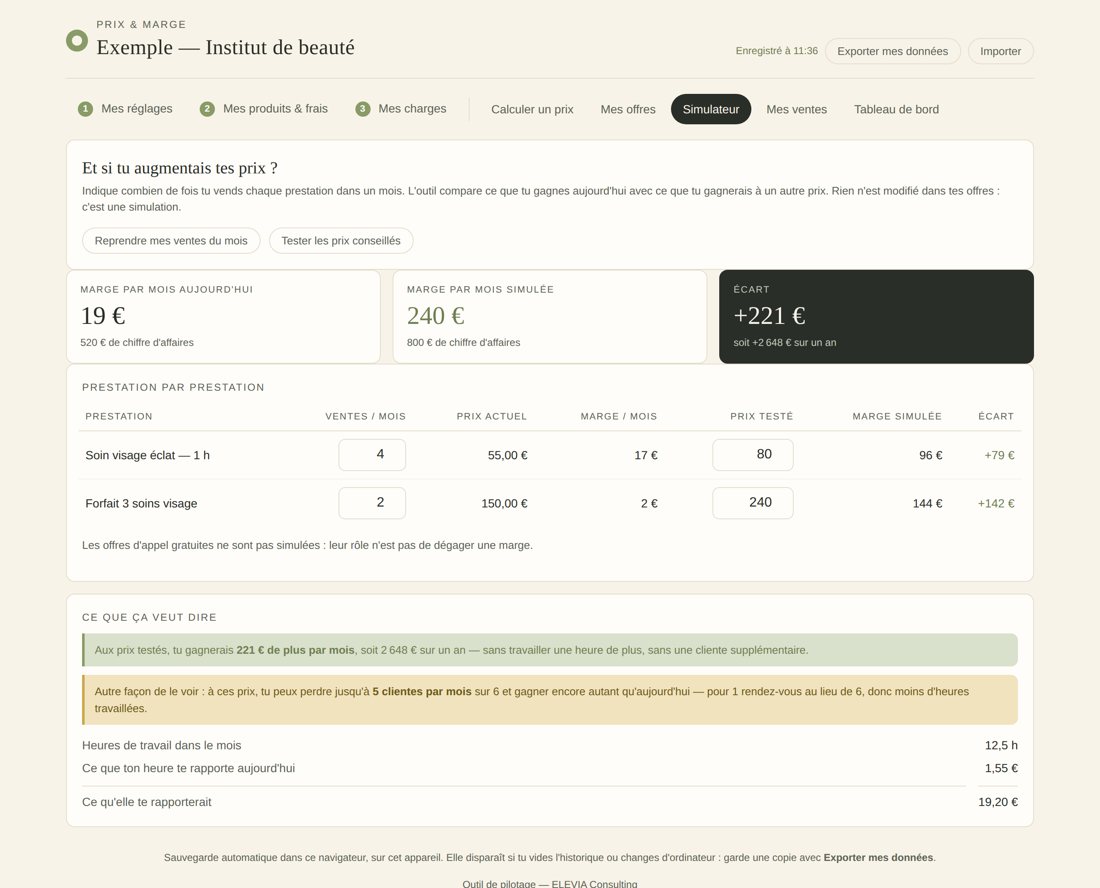The height and width of the screenshot is (888, 1100).
Task: Open the Mes offres tab
Action: tap(628, 109)
